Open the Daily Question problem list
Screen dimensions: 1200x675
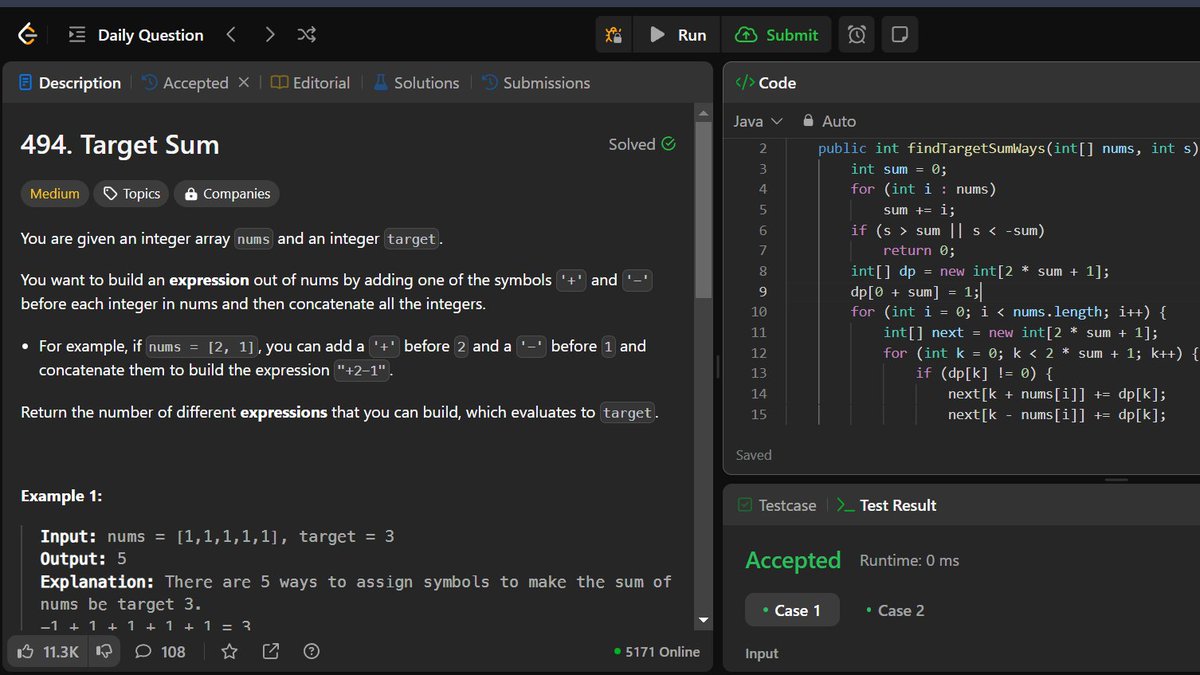click(x=136, y=35)
